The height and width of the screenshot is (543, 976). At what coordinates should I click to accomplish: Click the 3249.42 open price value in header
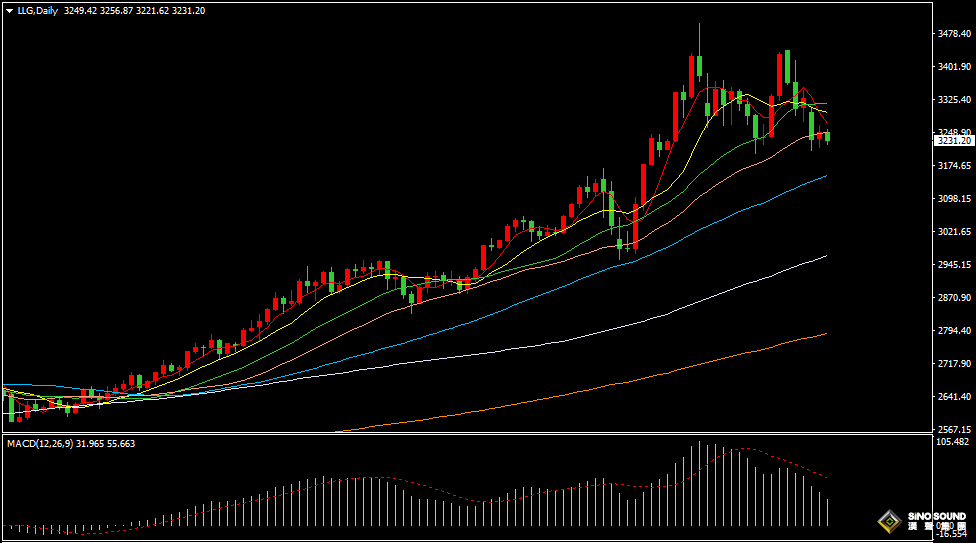[x=77, y=10]
